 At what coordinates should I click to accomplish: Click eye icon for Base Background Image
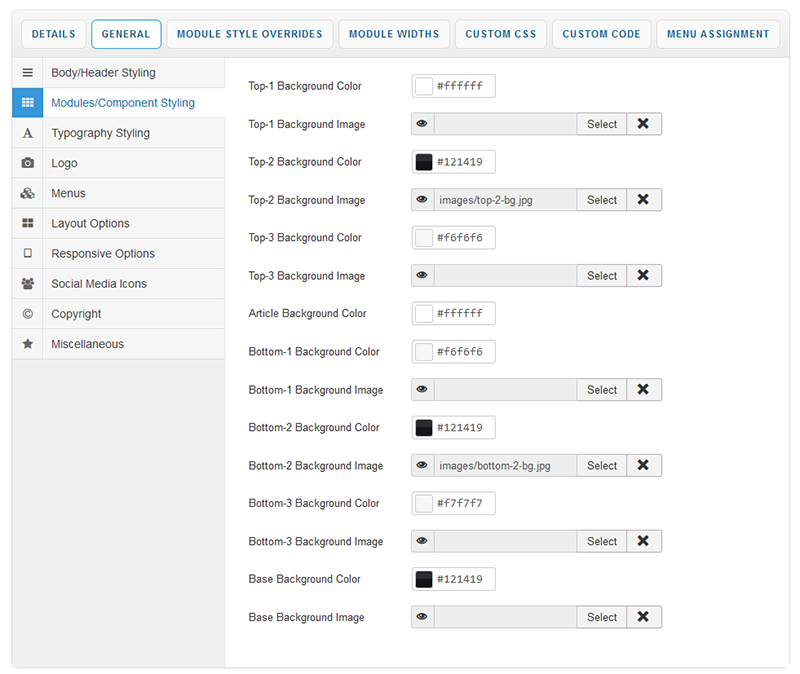coord(422,617)
